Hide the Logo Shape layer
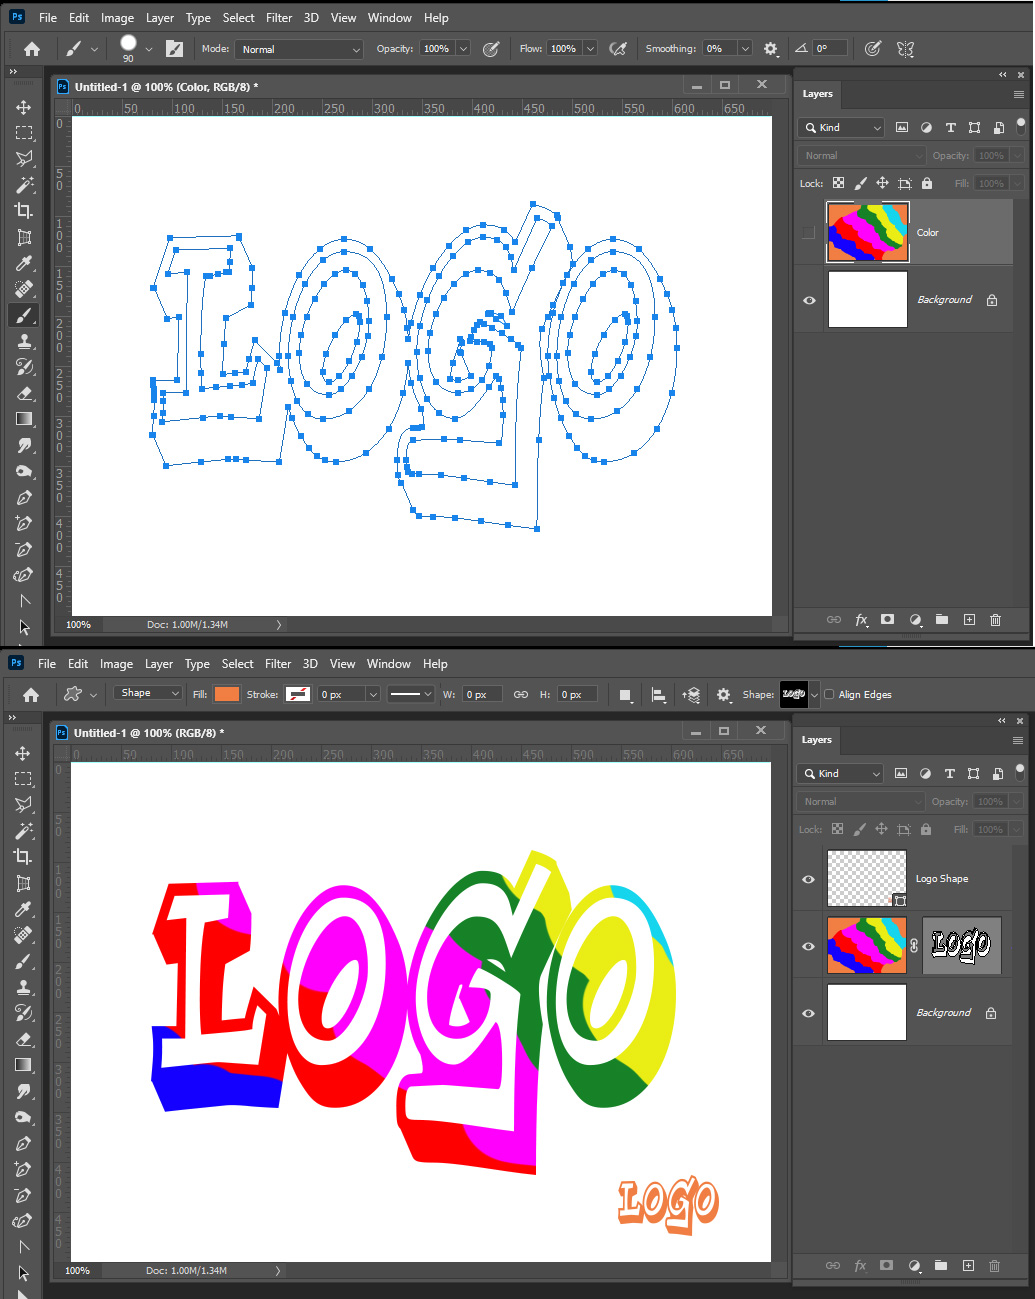1035x1299 pixels. tap(807, 879)
